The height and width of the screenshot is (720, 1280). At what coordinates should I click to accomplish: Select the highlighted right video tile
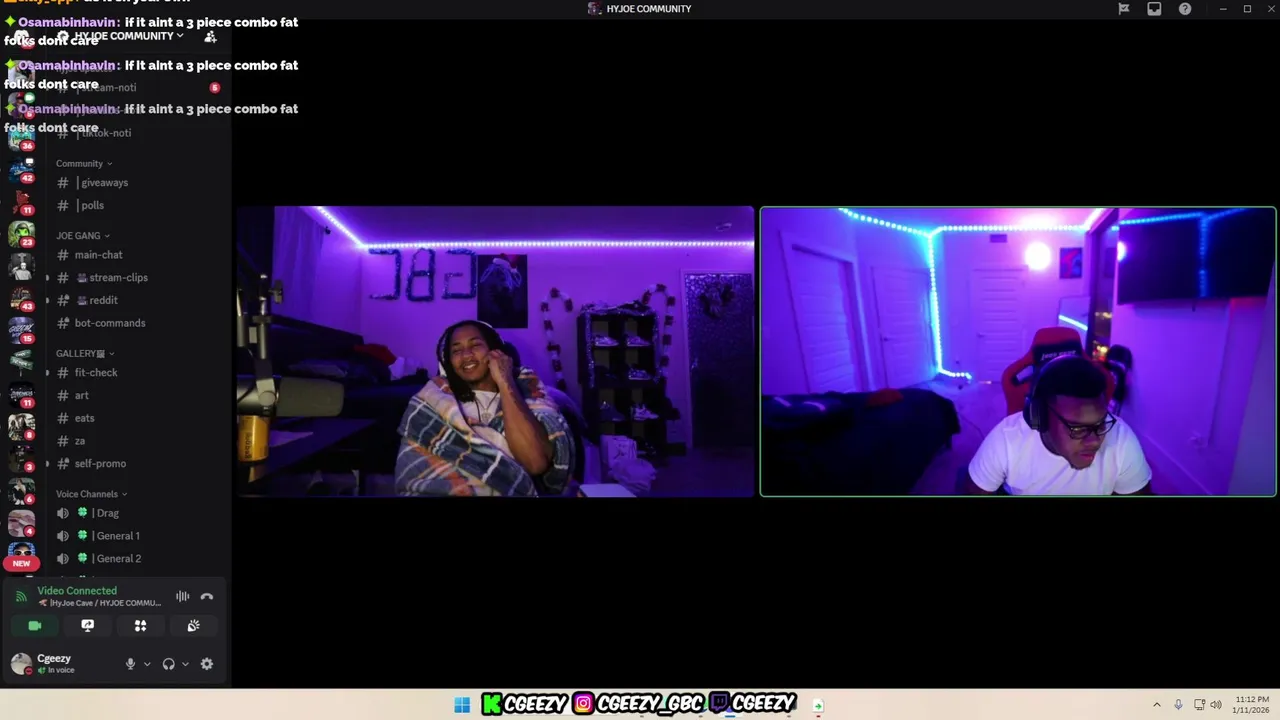[x=1018, y=351]
